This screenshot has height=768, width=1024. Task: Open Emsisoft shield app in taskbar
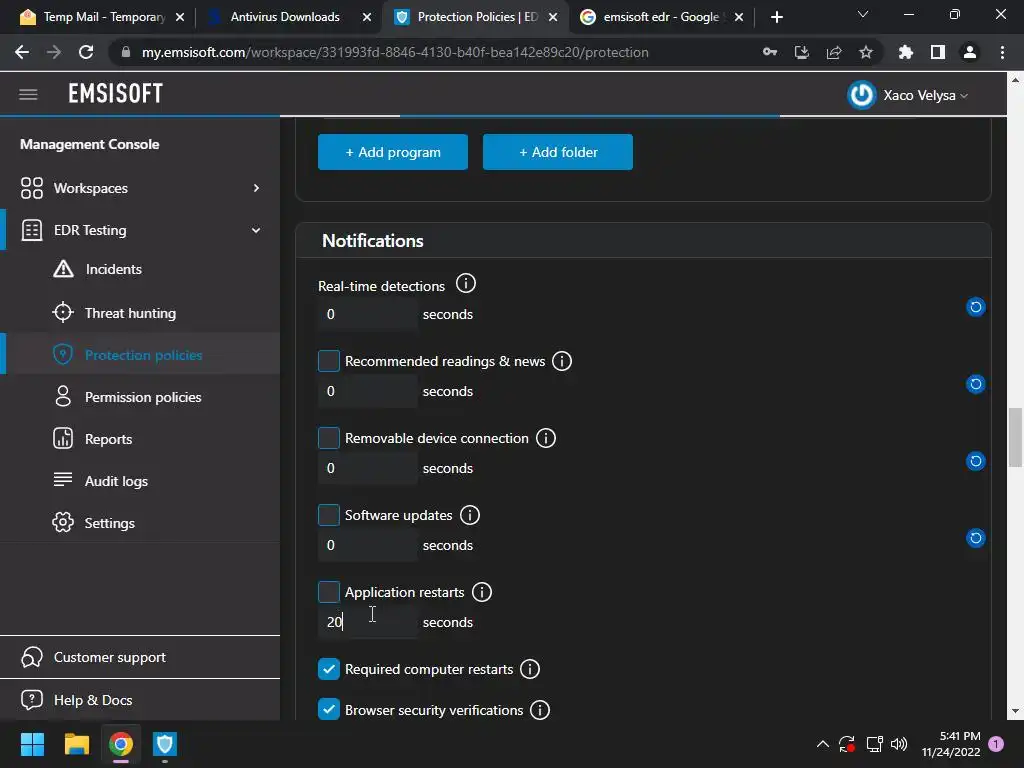(x=165, y=744)
